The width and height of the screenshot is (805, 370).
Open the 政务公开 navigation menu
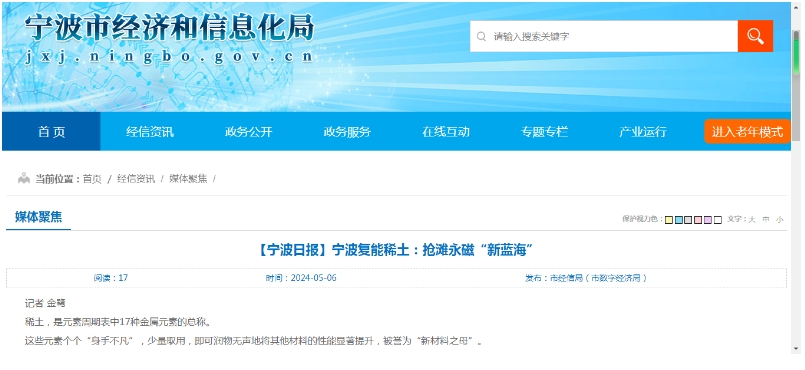(x=248, y=132)
